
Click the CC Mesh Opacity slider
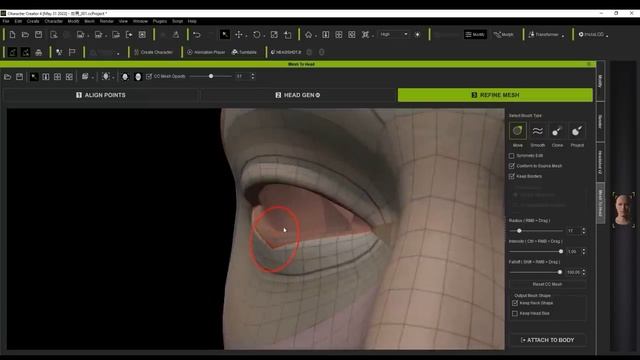211,76
